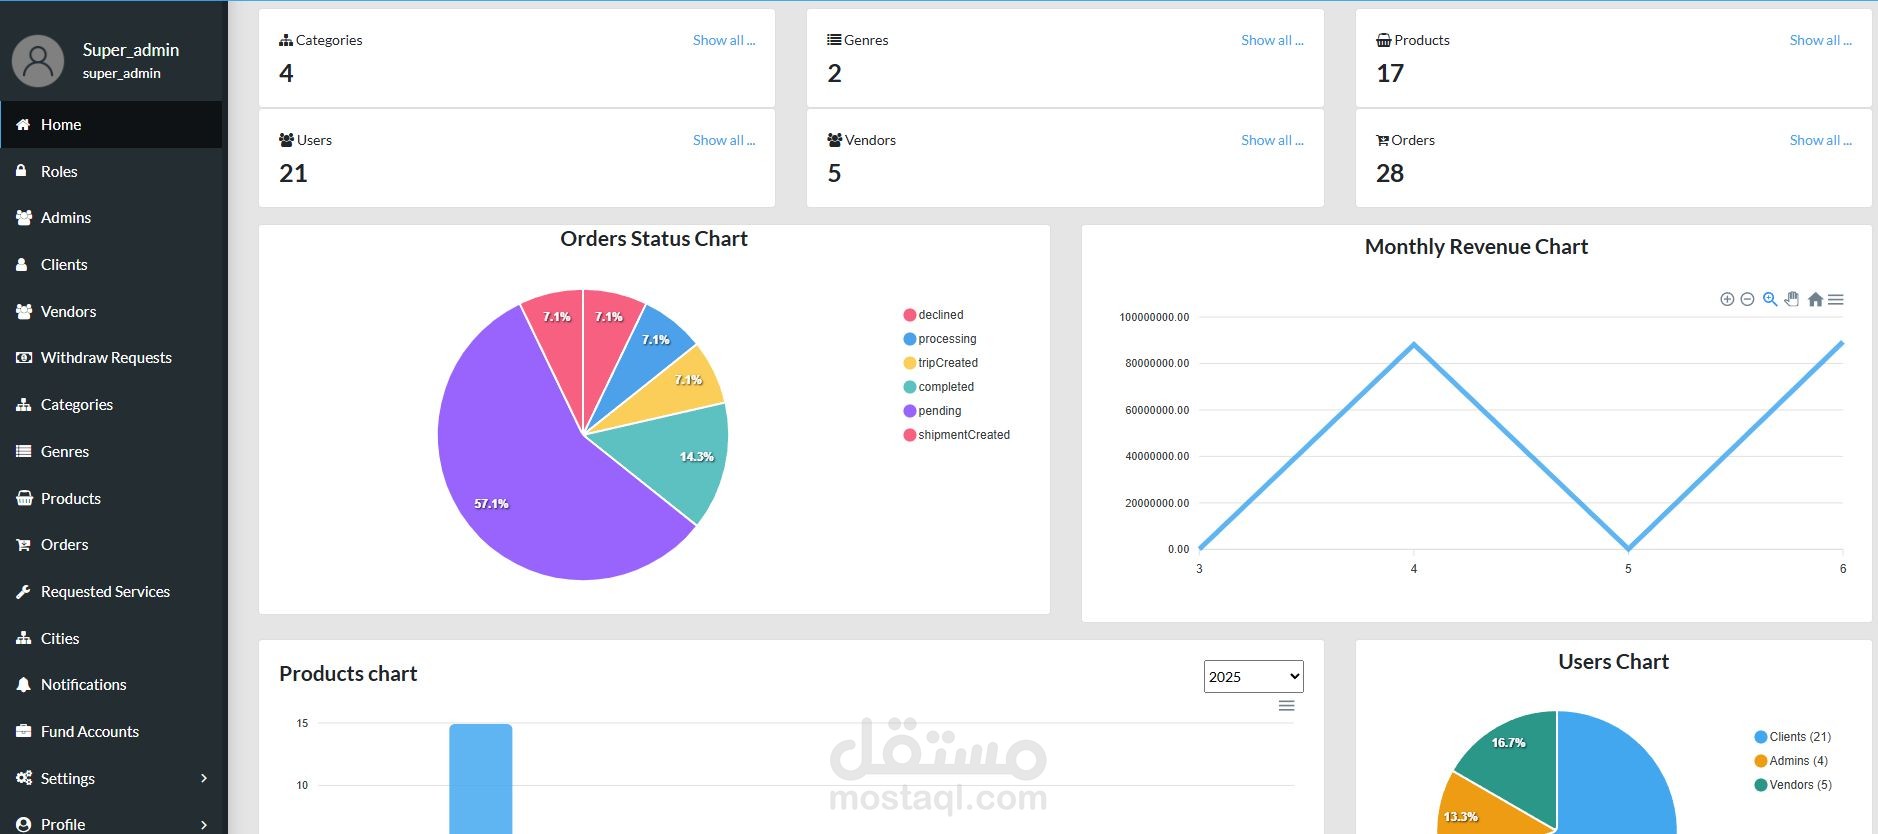This screenshot has height=834, width=1878.
Task: Click the Fund Accounts briefcase icon
Action: click(24, 732)
